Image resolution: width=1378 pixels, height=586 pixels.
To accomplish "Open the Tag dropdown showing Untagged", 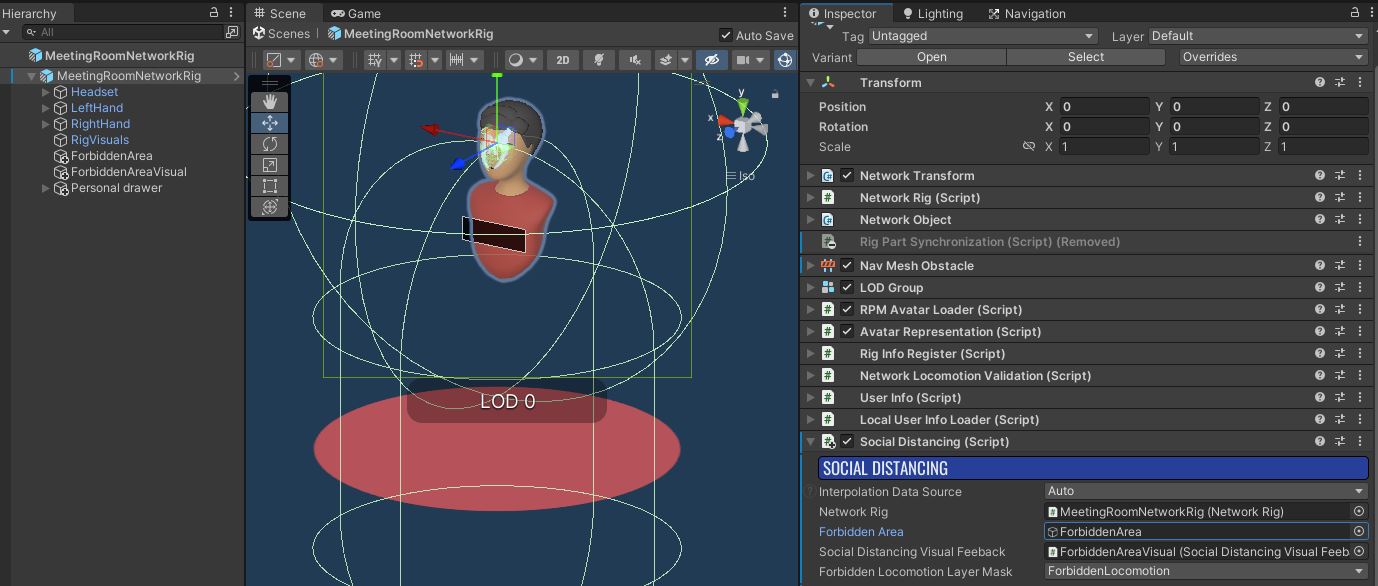I will click(x=983, y=36).
